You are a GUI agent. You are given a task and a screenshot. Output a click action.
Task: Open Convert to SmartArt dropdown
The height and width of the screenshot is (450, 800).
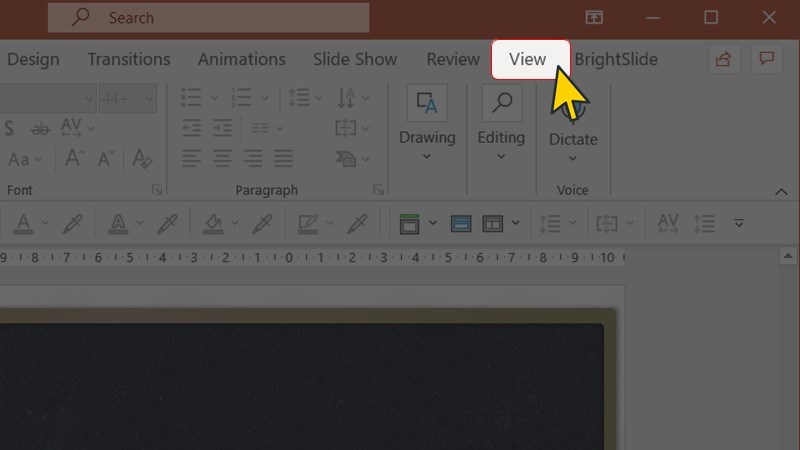[352, 159]
